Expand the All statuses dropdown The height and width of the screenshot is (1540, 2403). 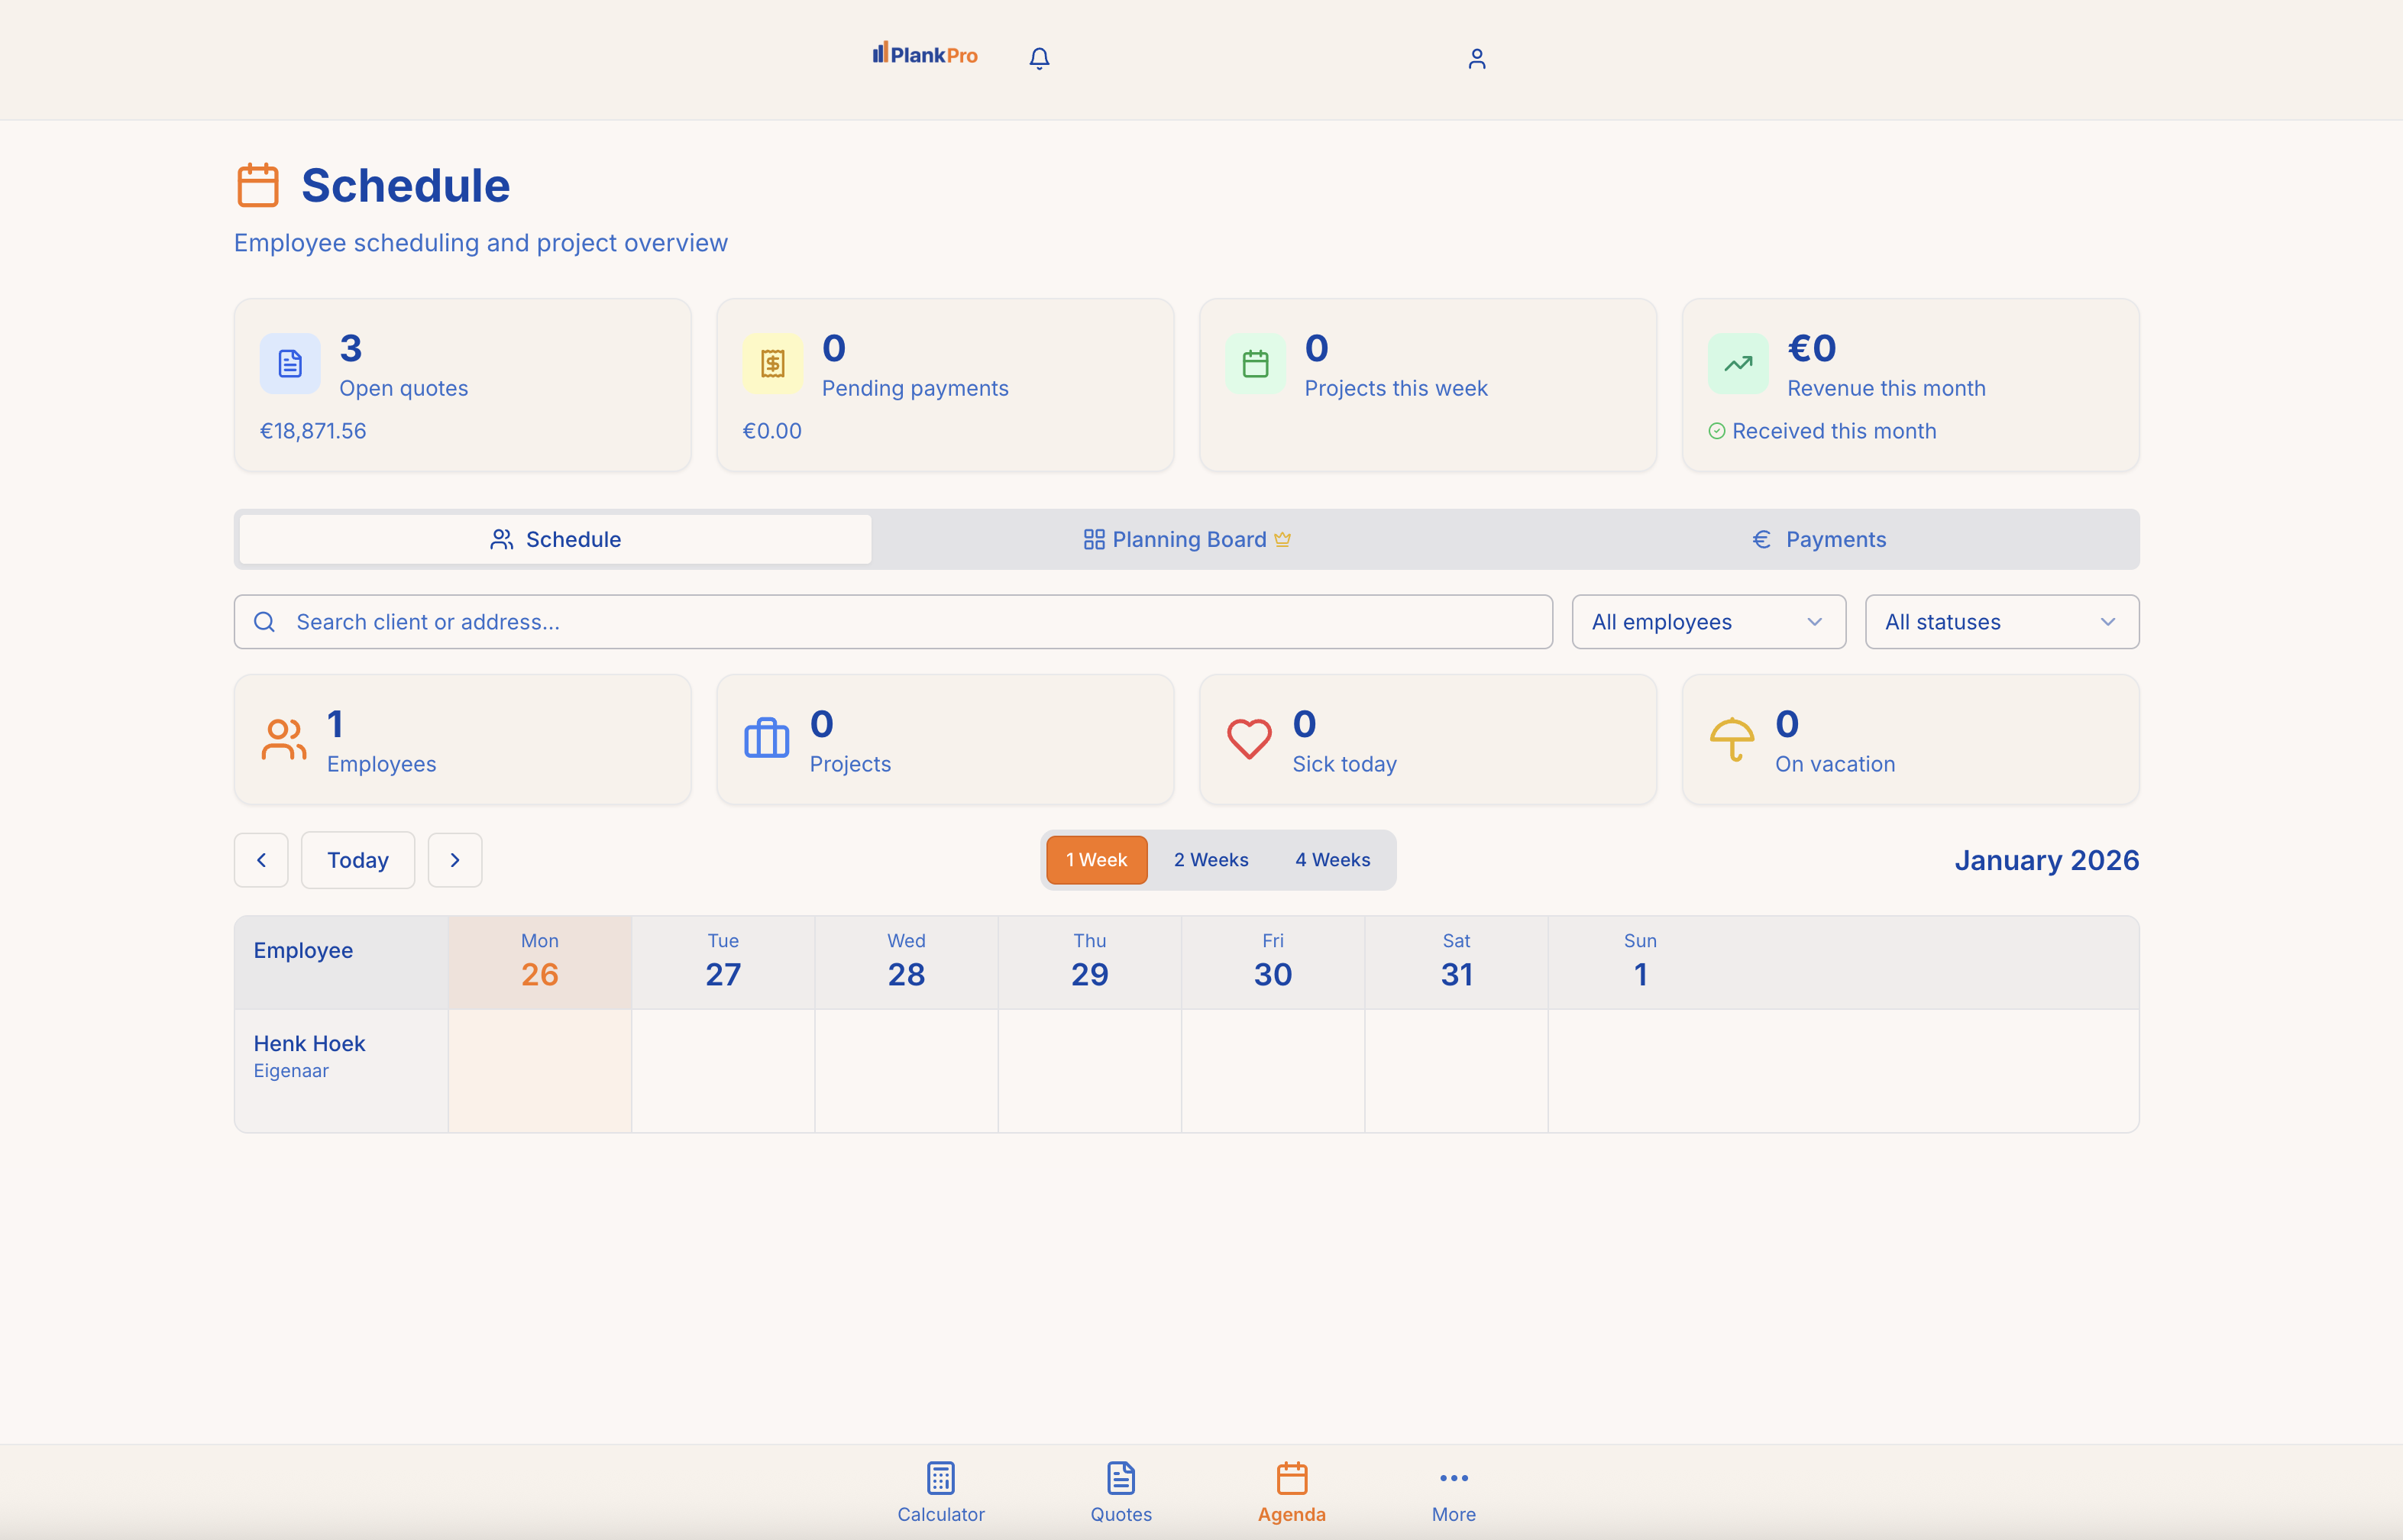pyautogui.click(x=2001, y=622)
